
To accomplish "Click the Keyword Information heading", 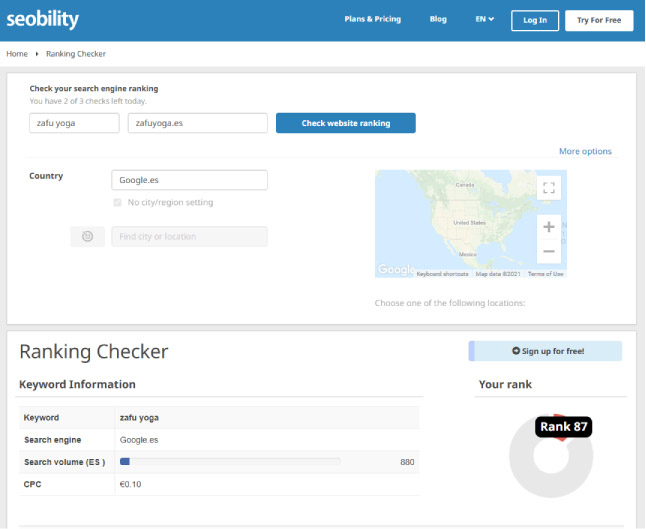I will click(x=77, y=384).
